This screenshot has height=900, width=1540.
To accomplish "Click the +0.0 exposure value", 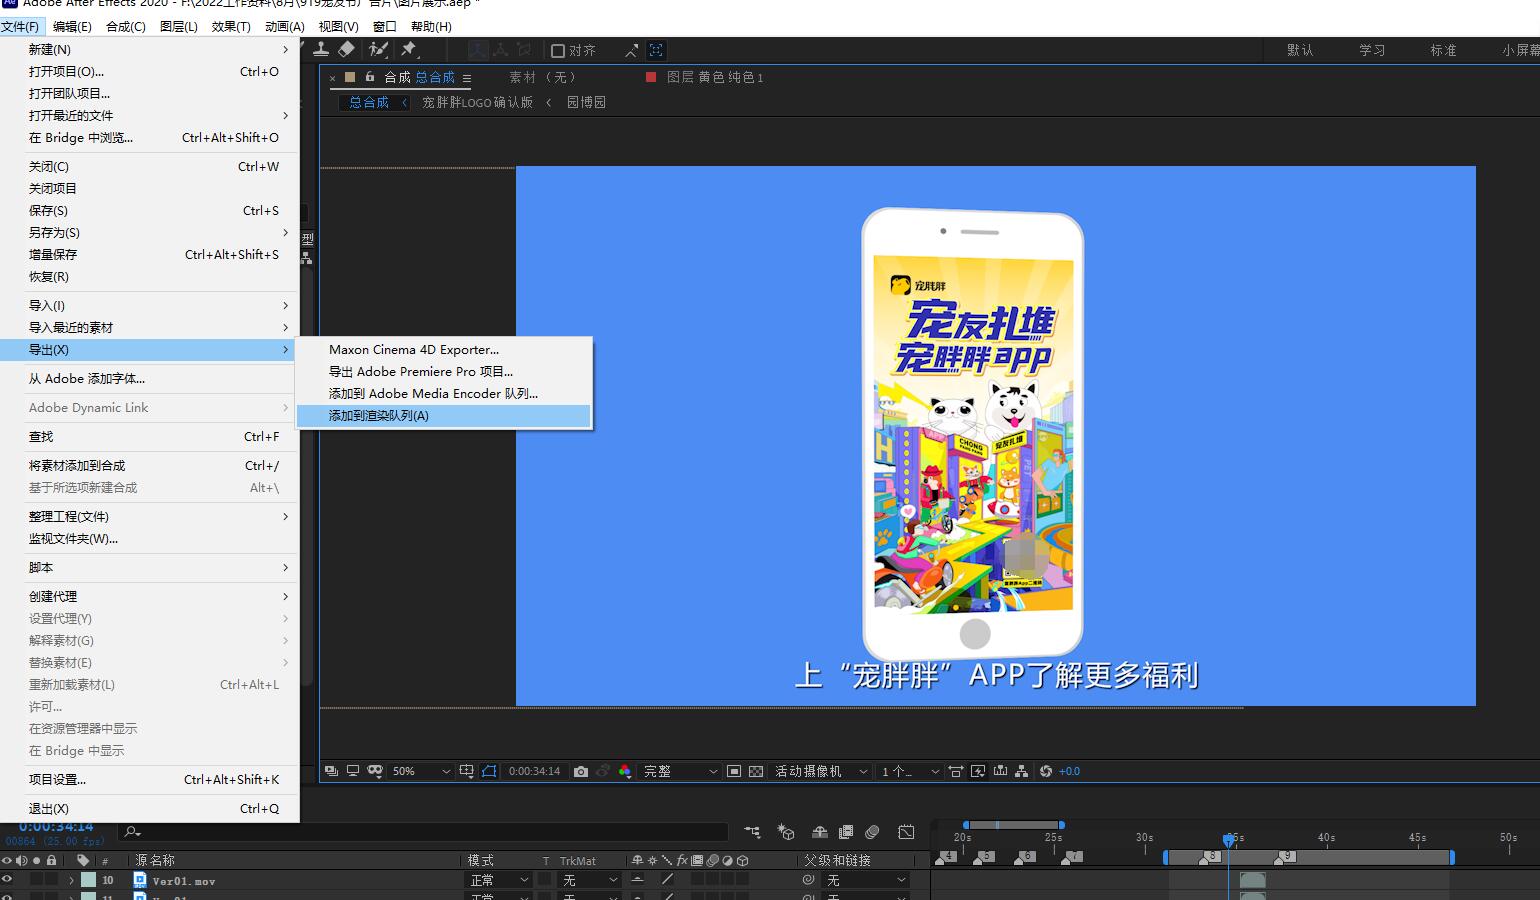I will pyautogui.click(x=1070, y=771).
